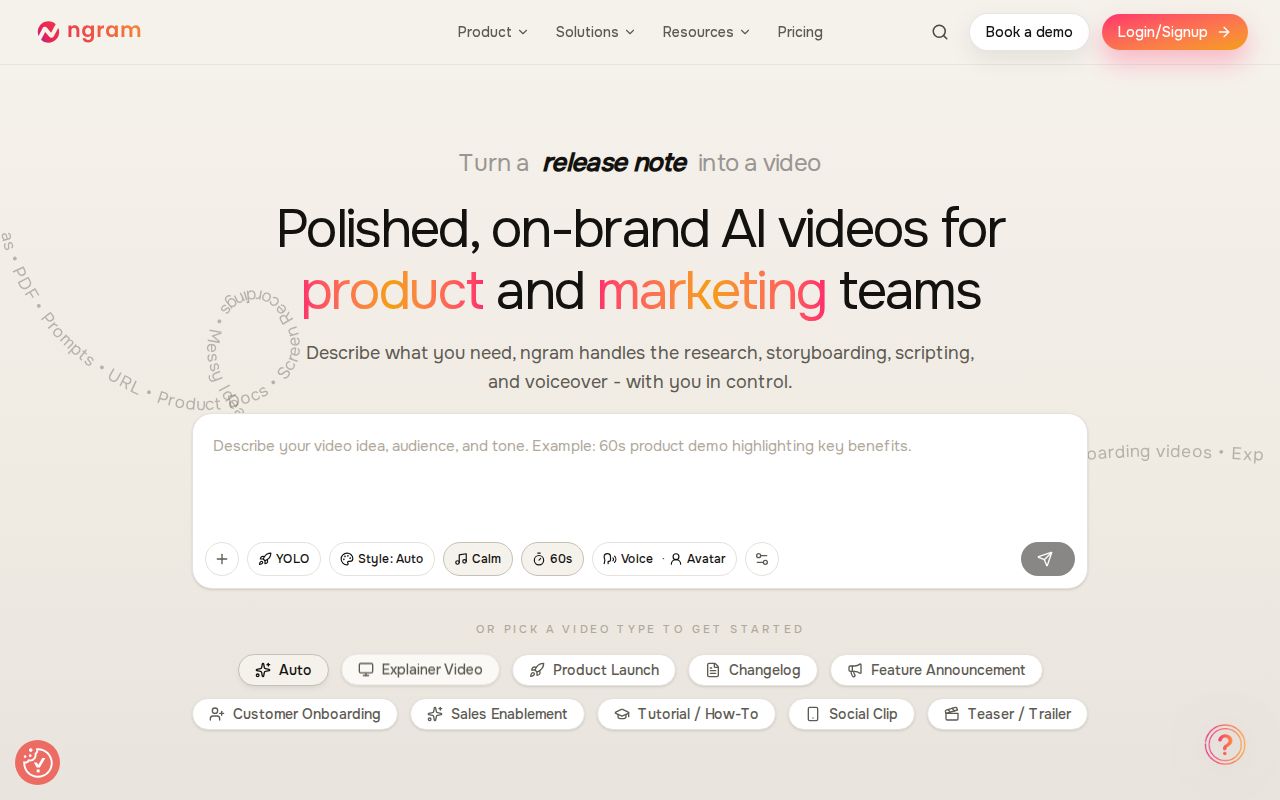Expand the Solutions menu
The height and width of the screenshot is (800, 1280).
(595, 32)
